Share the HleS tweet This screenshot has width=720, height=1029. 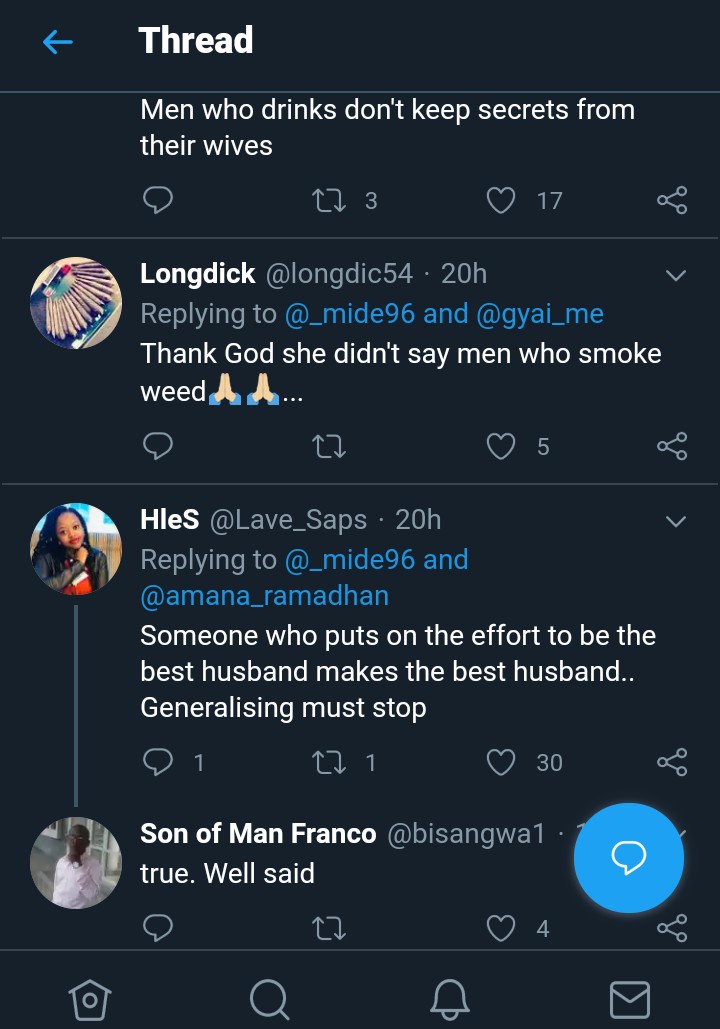672,762
